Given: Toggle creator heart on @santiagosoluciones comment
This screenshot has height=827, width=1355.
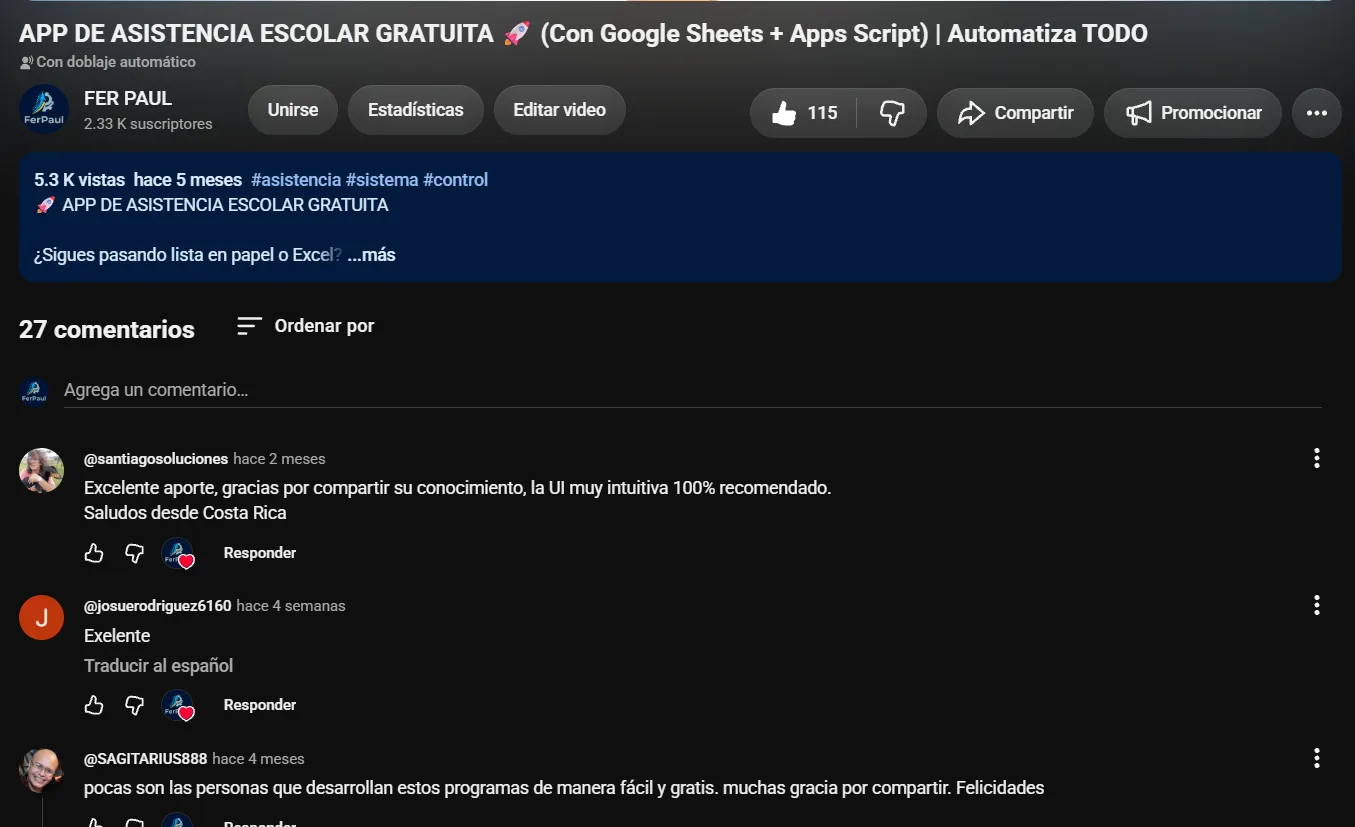Looking at the screenshot, I should (178, 553).
